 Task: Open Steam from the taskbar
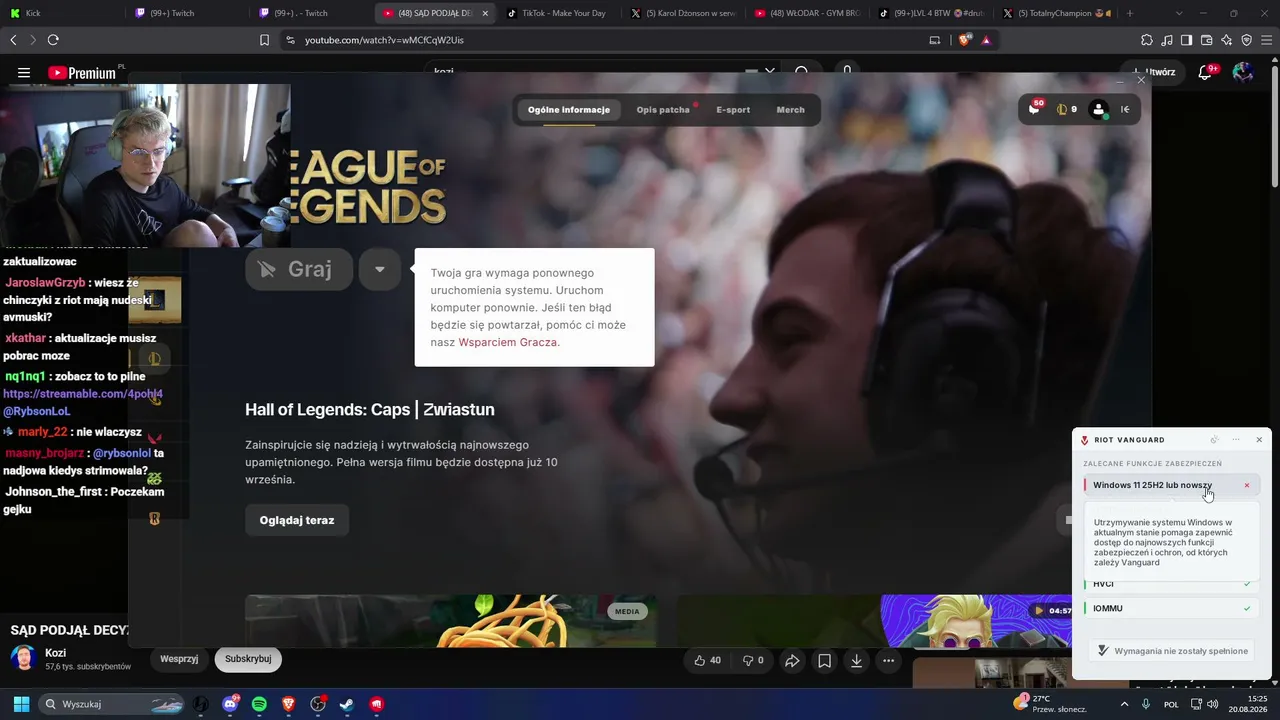click(x=346, y=704)
